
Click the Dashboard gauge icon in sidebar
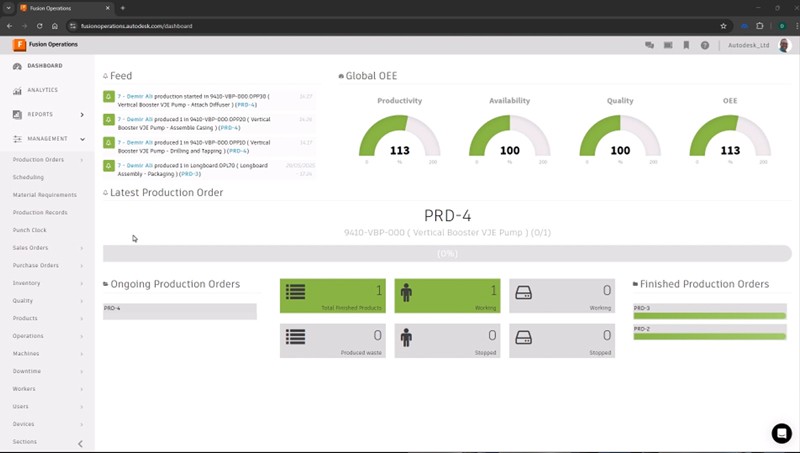pos(17,66)
